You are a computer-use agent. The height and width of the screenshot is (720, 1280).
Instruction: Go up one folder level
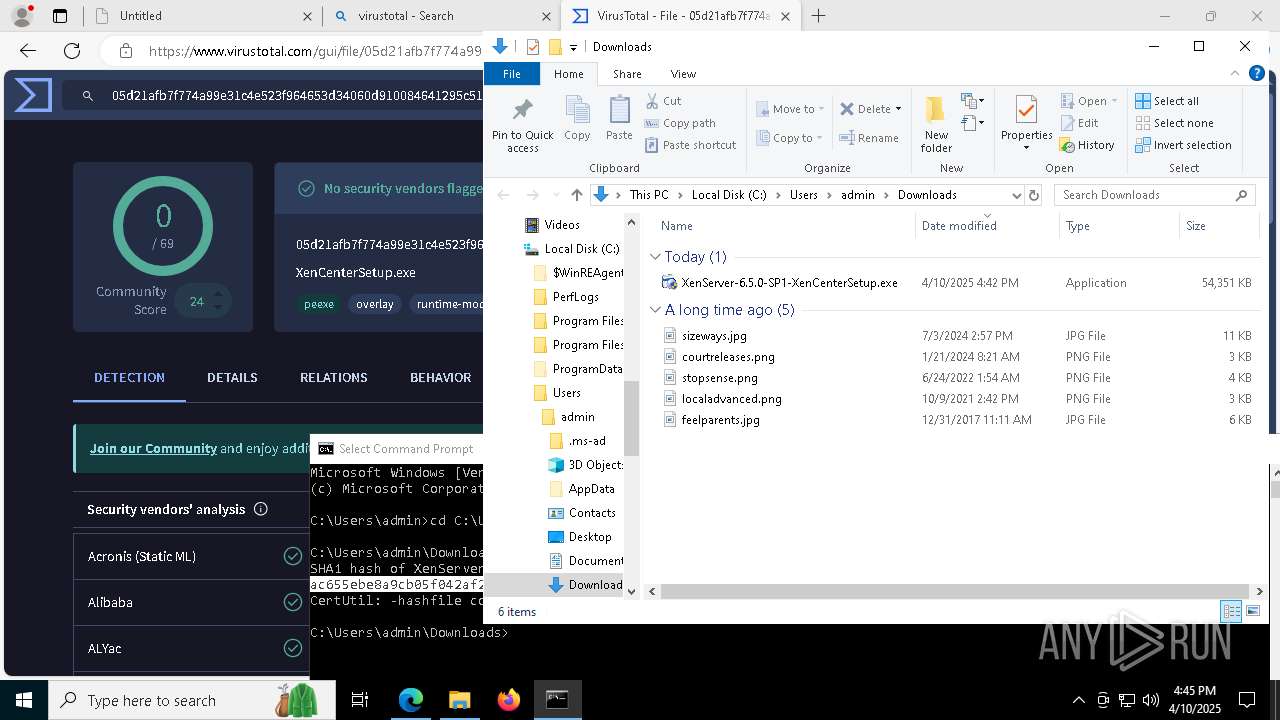click(x=576, y=195)
